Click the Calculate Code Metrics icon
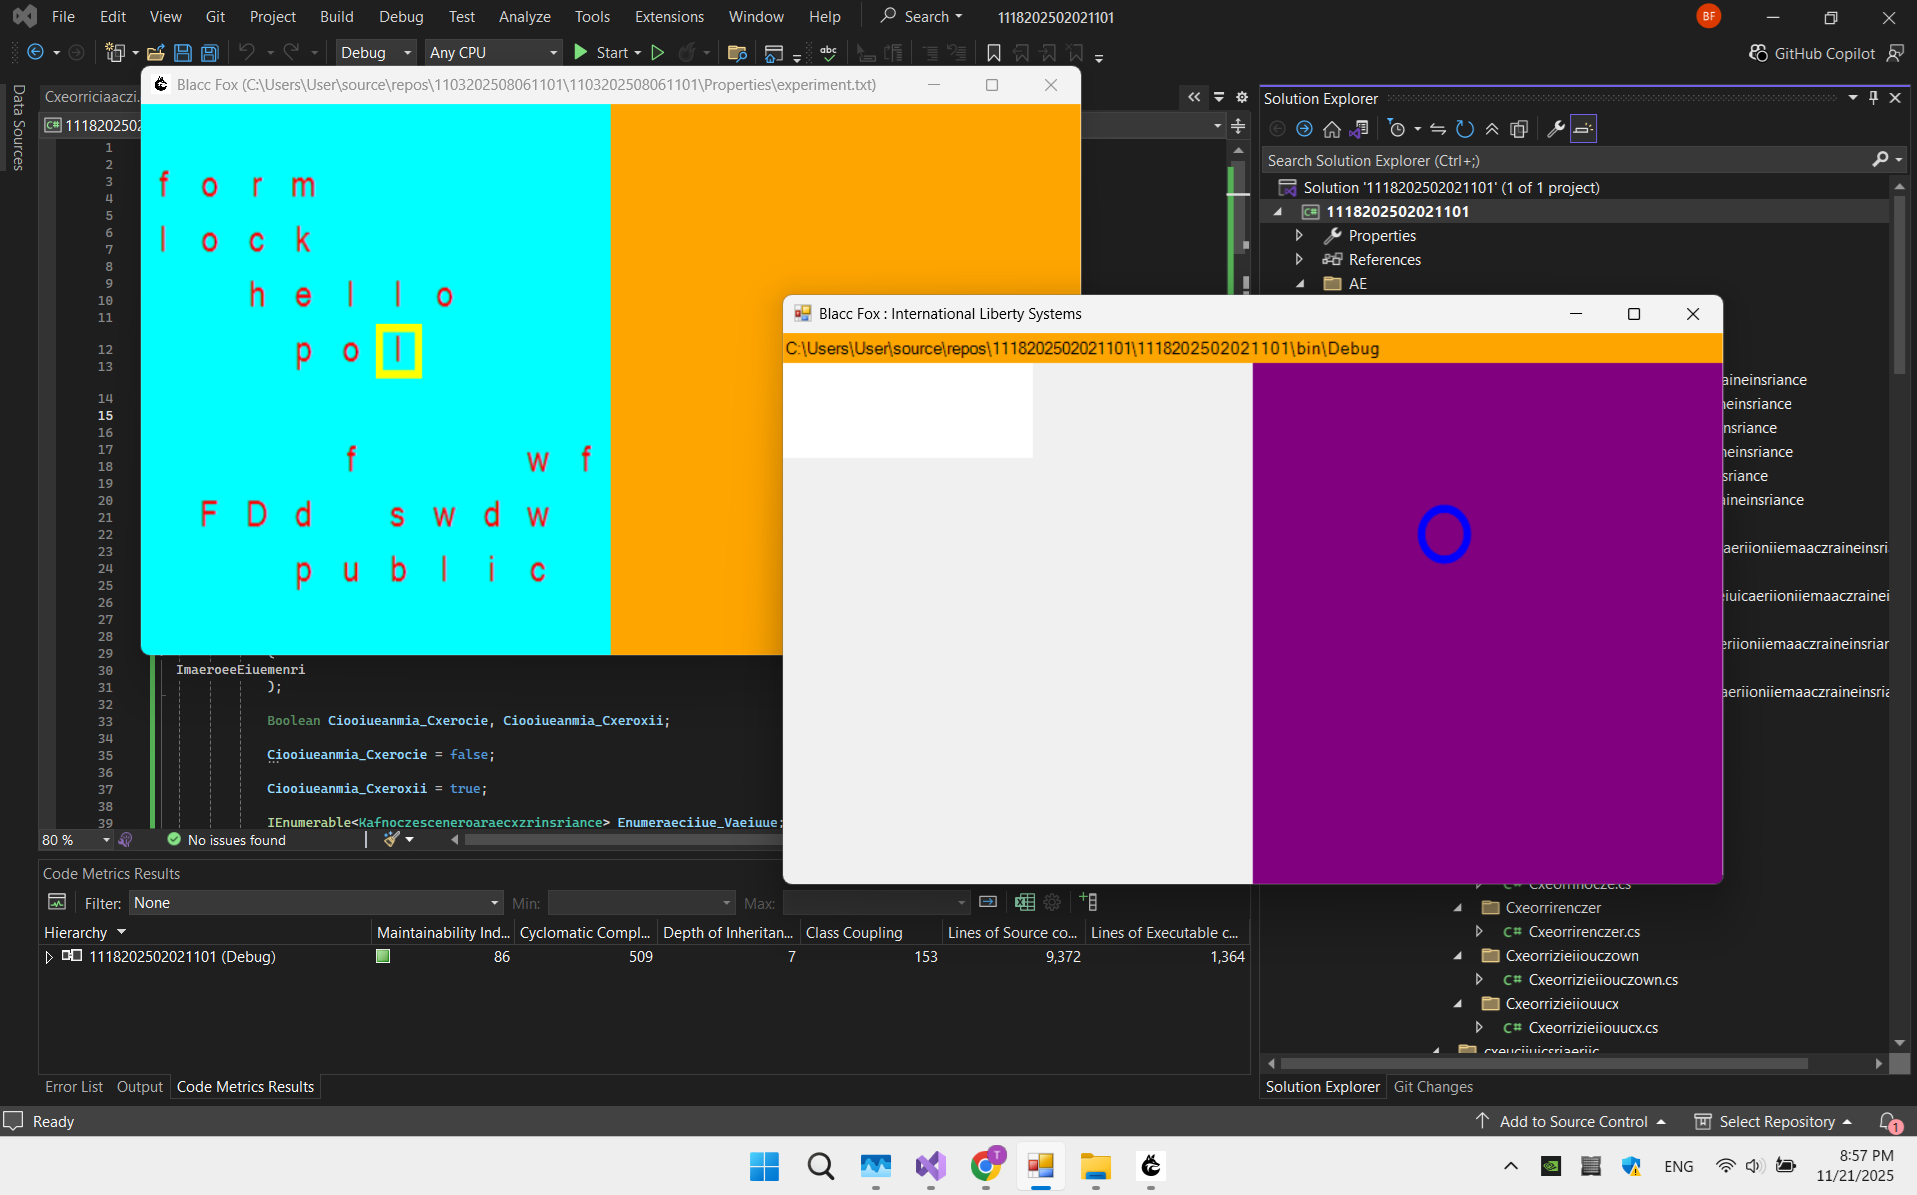 [57, 902]
